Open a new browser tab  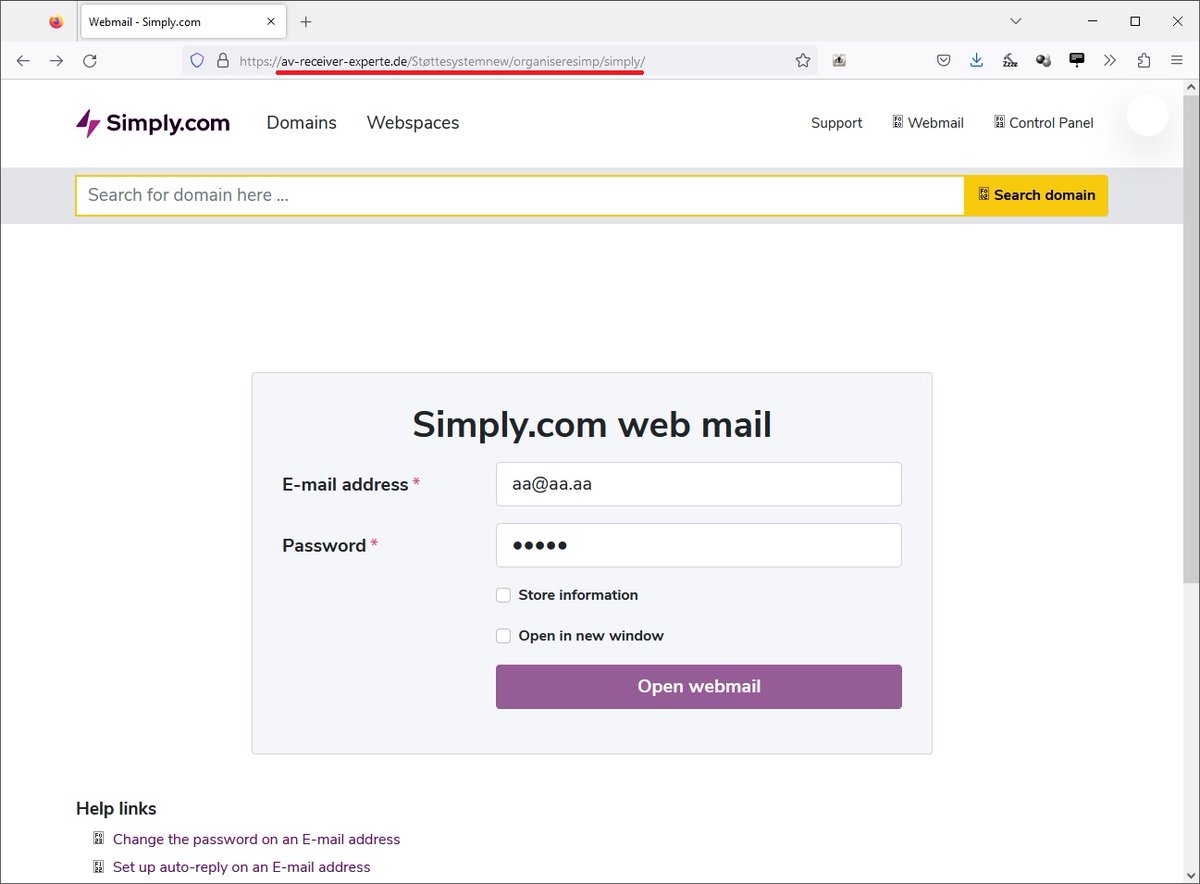(x=306, y=21)
